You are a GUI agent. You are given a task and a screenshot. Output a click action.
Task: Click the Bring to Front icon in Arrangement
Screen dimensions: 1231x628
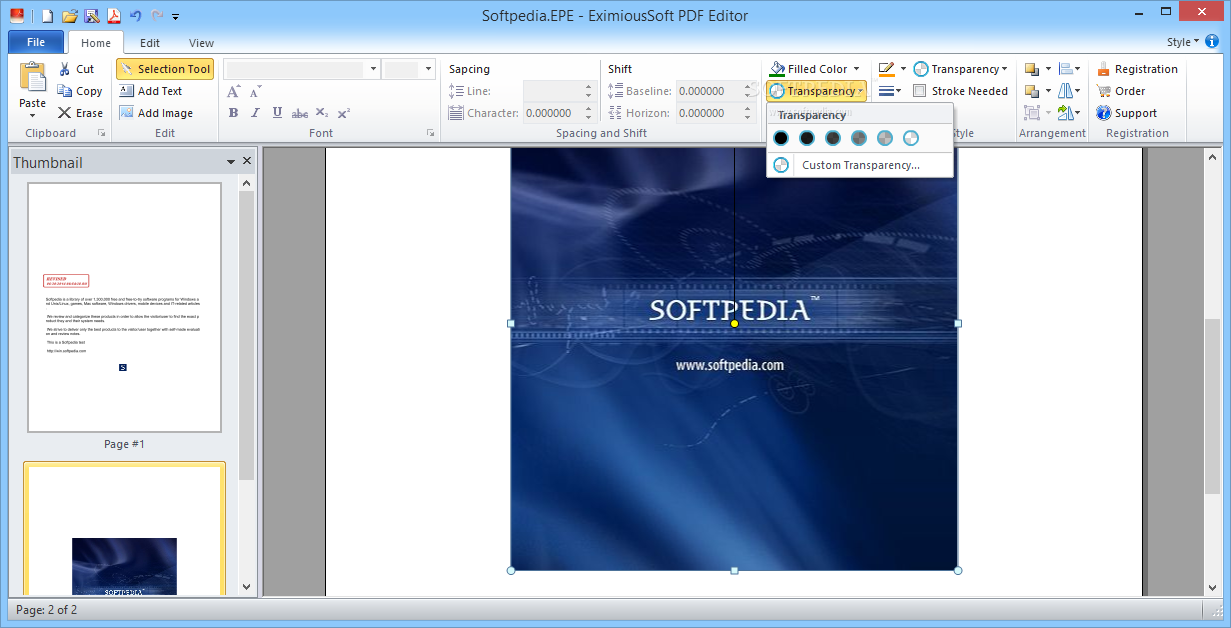1032,69
